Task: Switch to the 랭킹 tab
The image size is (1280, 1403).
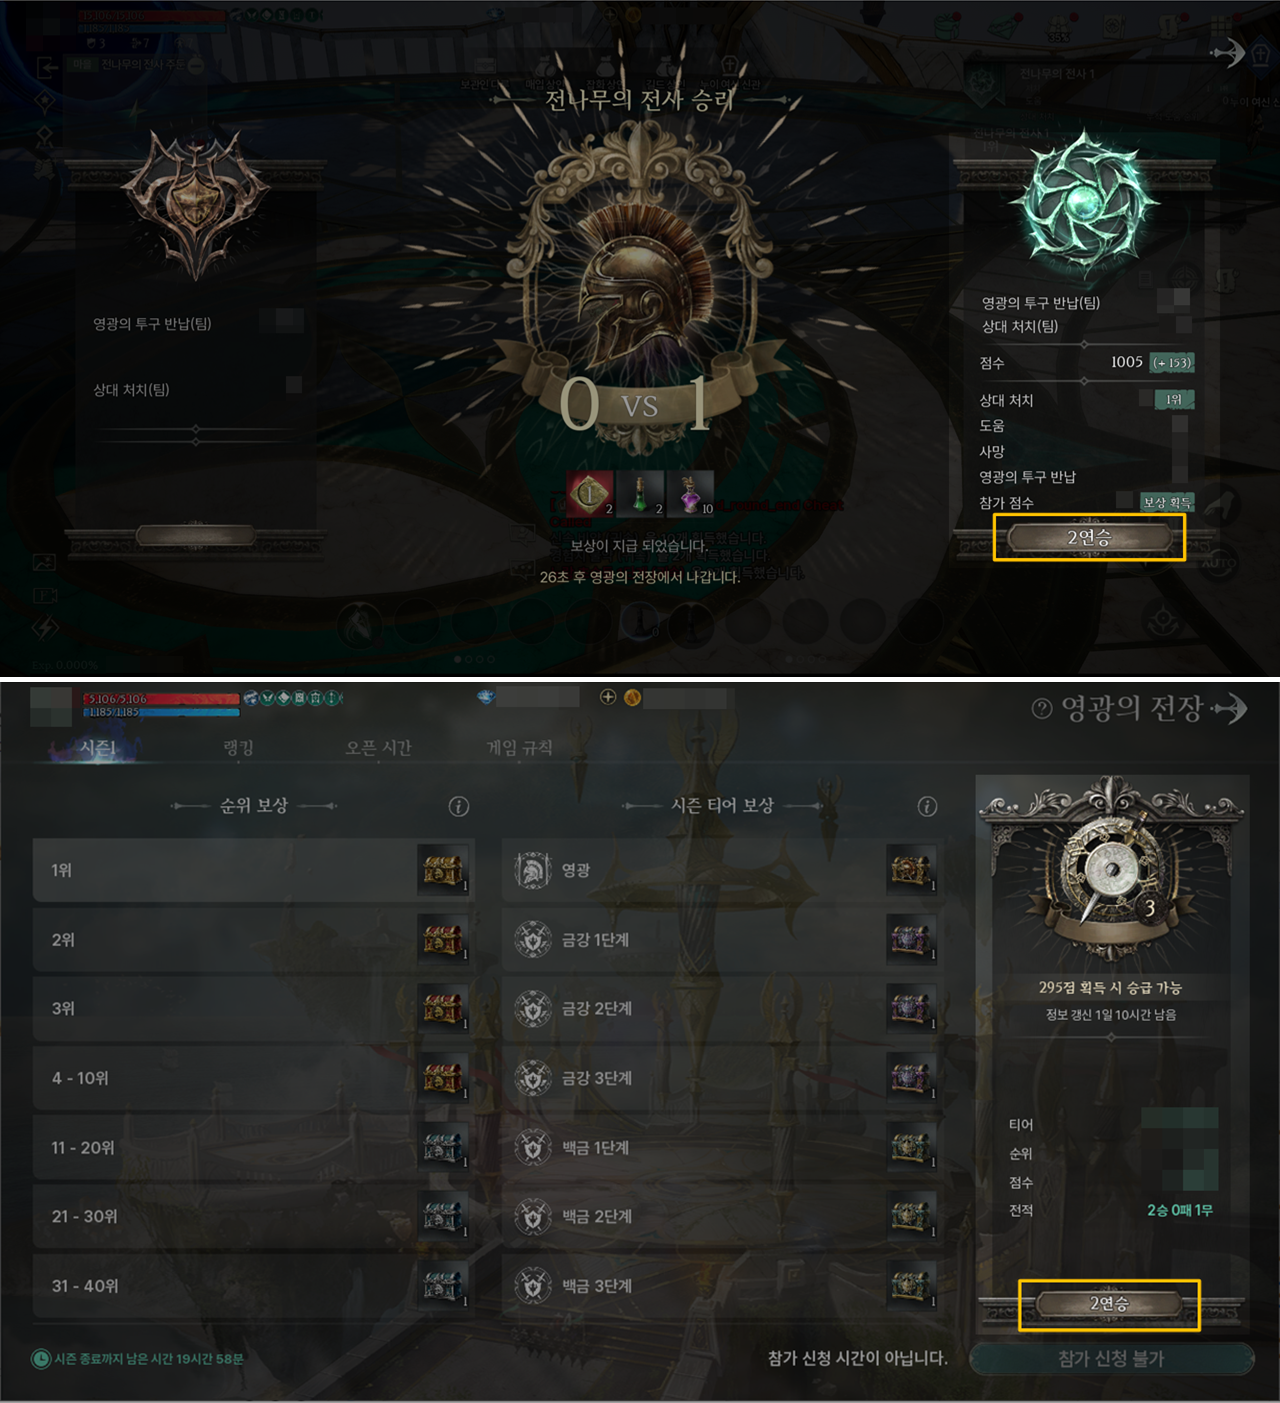Action: tap(238, 747)
